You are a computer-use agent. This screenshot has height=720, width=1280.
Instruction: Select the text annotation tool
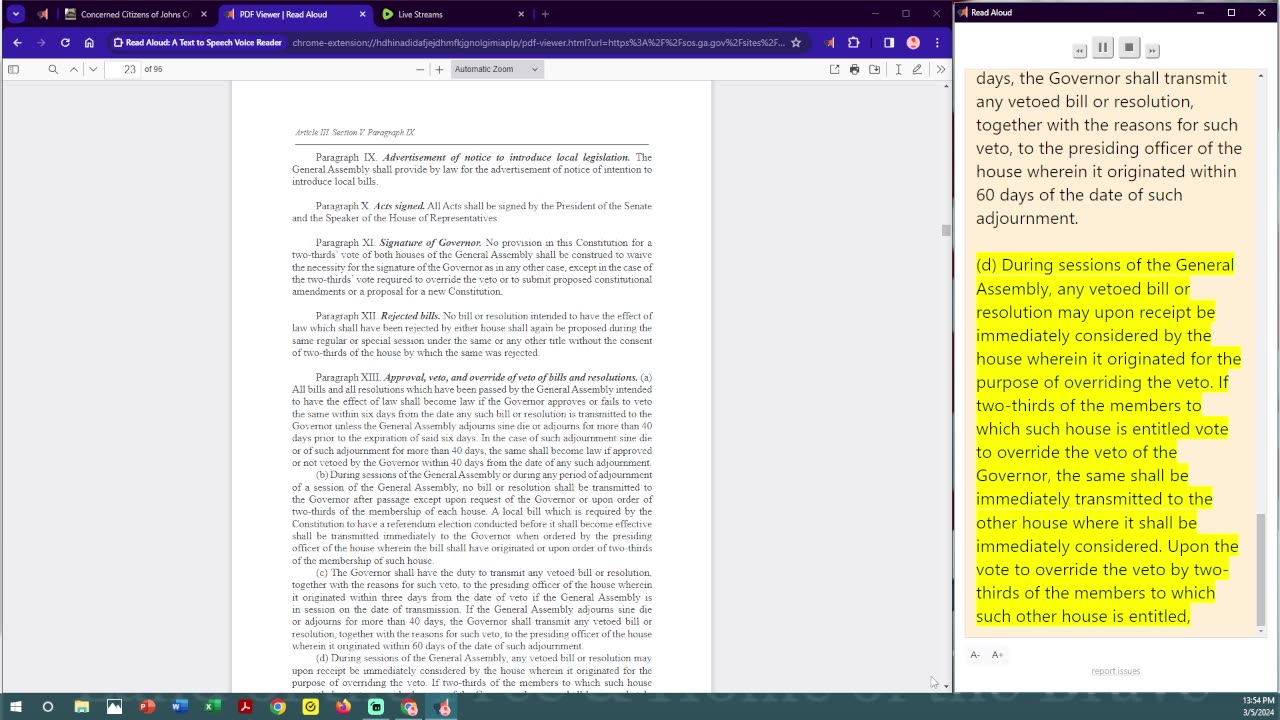coord(898,69)
